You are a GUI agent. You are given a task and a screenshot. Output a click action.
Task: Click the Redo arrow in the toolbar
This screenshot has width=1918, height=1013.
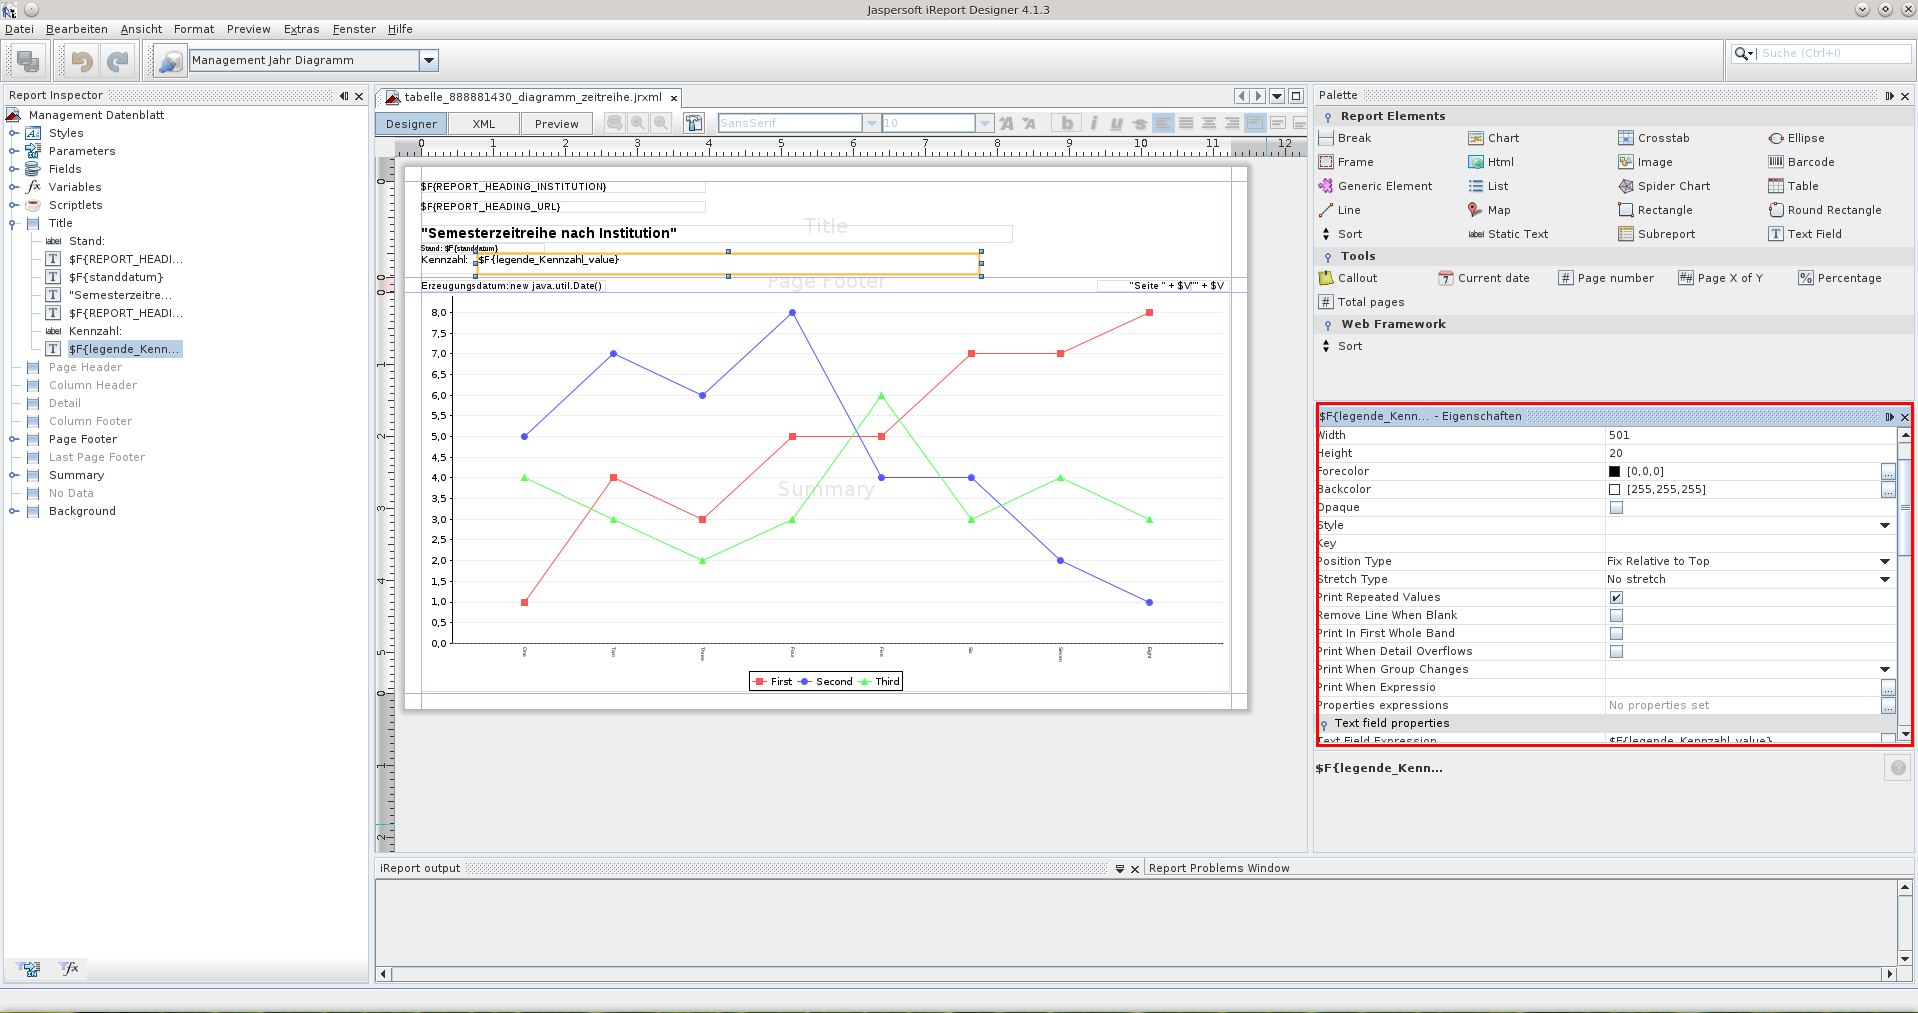point(118,62)
